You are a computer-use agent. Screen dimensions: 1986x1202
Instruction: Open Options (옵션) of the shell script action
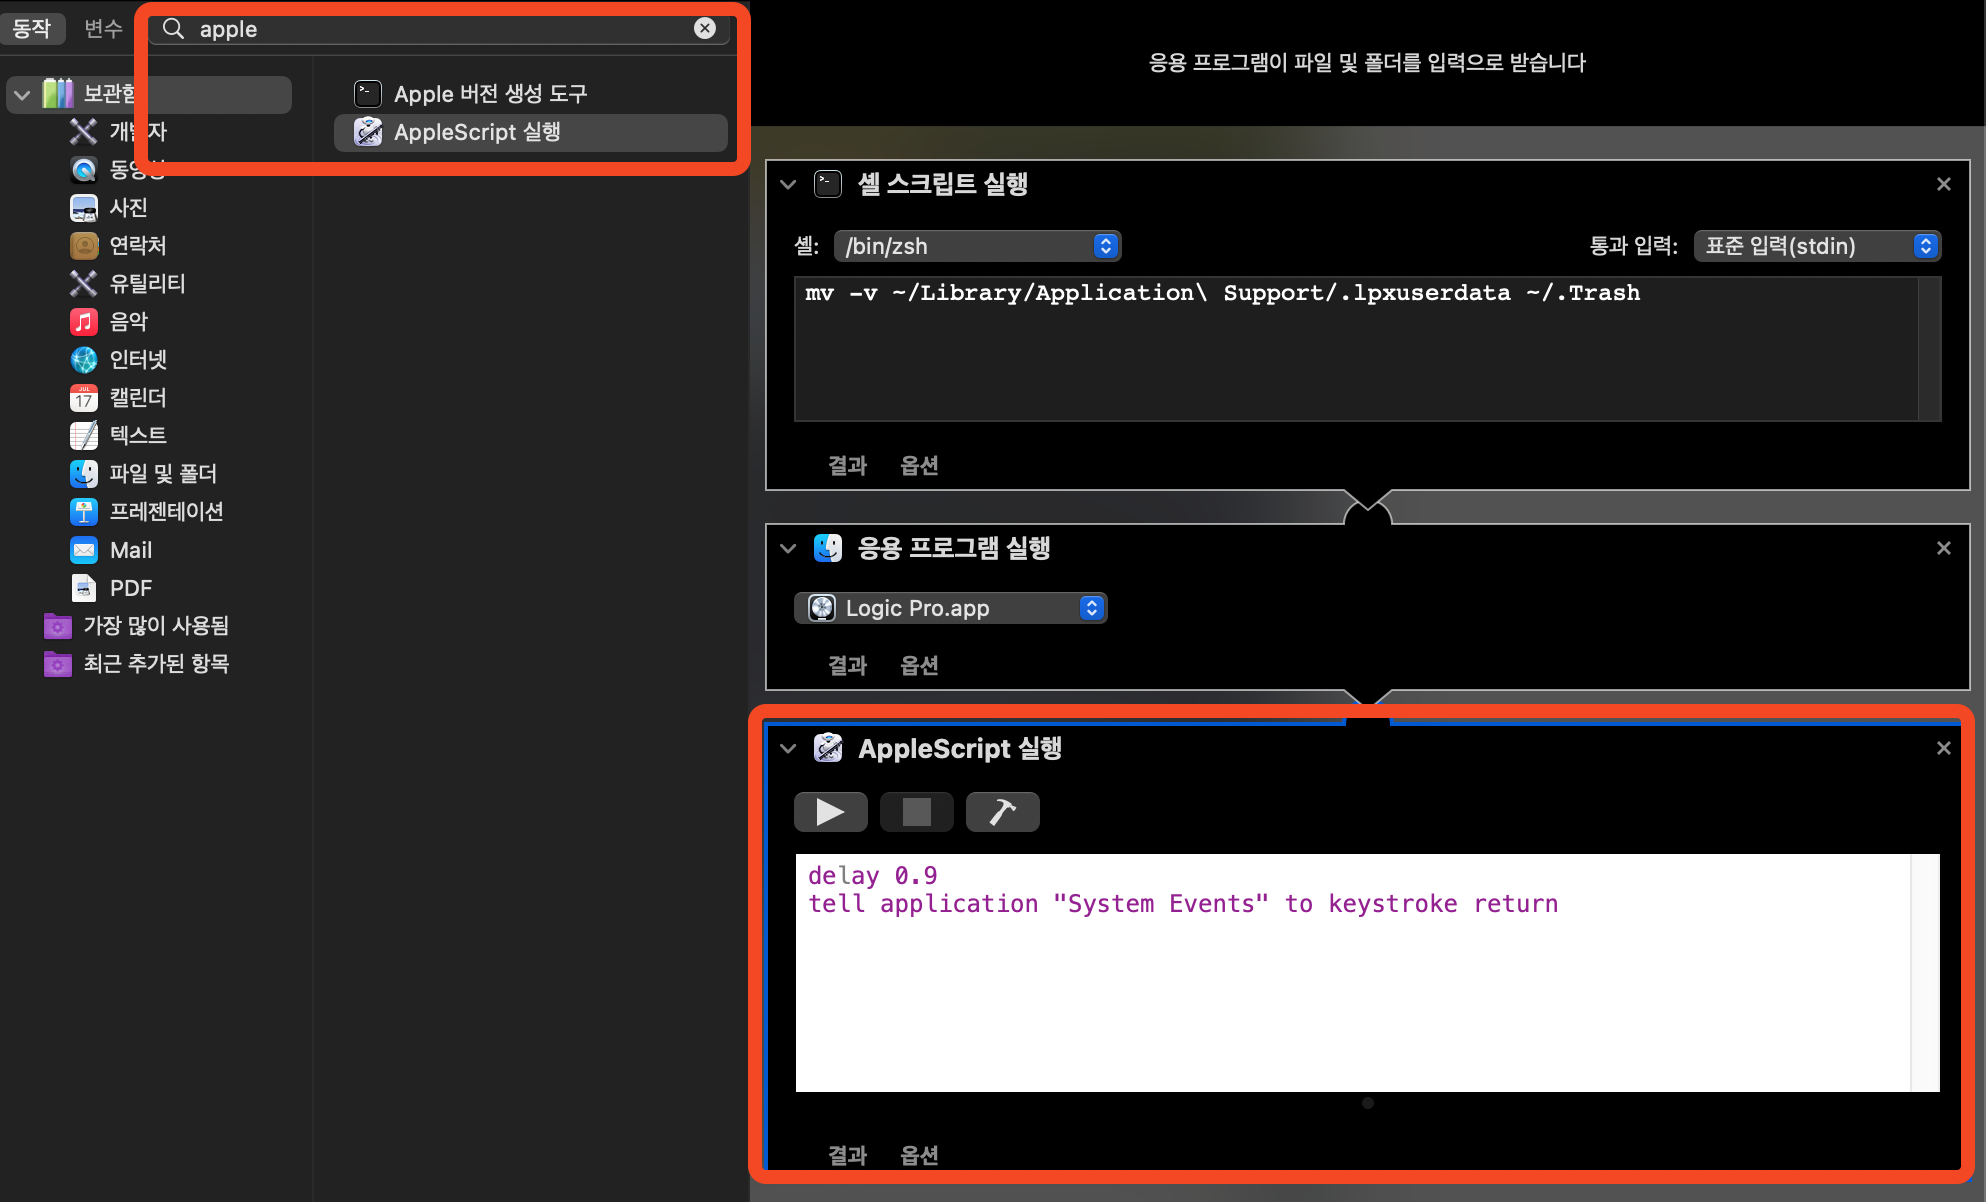[x=919, y=465]
